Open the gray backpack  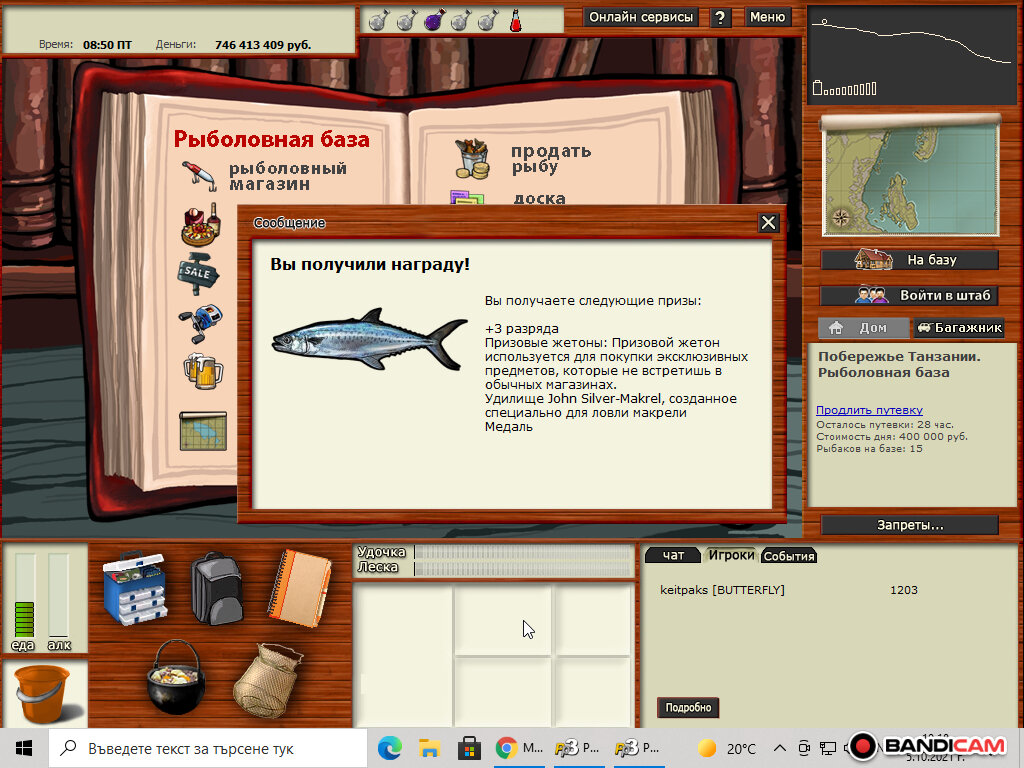(x=217, y=588)
